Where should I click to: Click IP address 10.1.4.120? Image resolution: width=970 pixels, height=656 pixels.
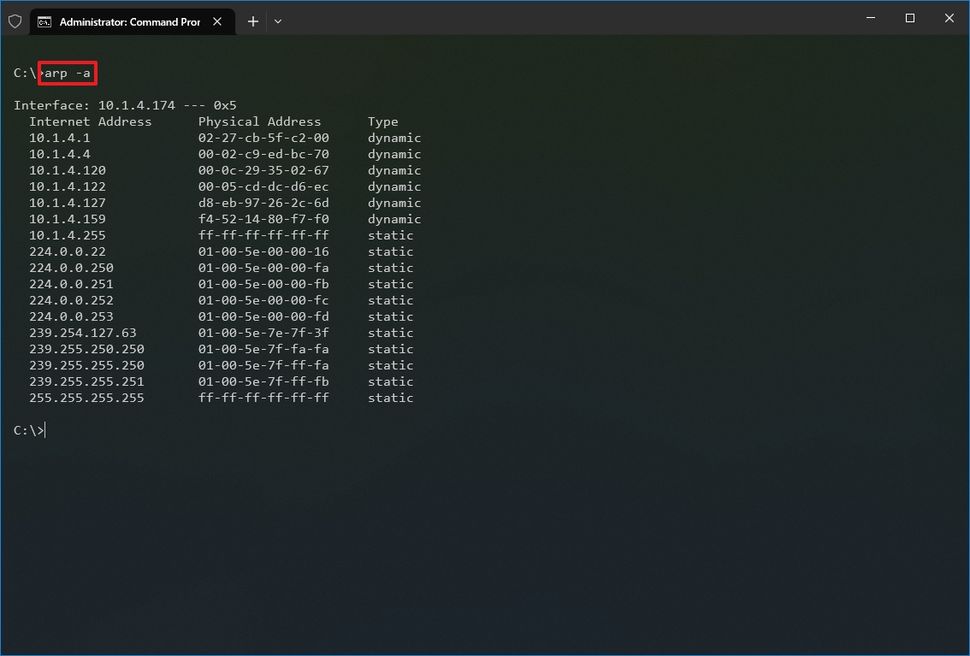coord(67,170)
